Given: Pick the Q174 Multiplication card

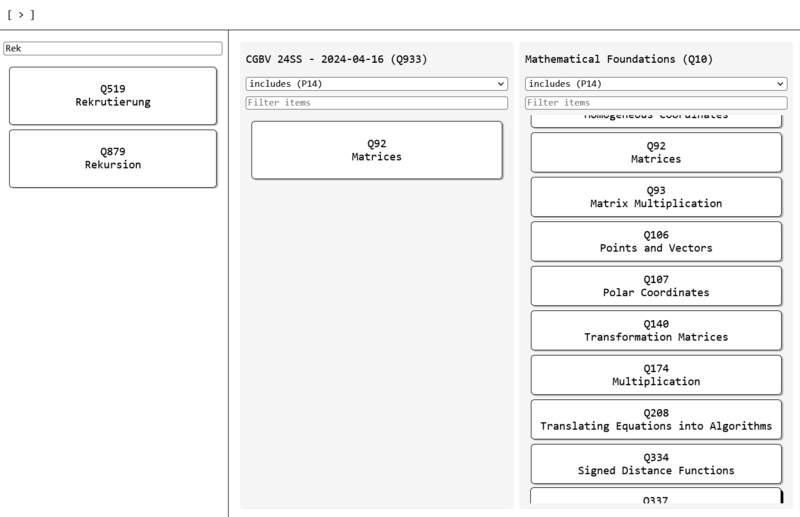Looking at the screenshot, I should tap(656, 375).
